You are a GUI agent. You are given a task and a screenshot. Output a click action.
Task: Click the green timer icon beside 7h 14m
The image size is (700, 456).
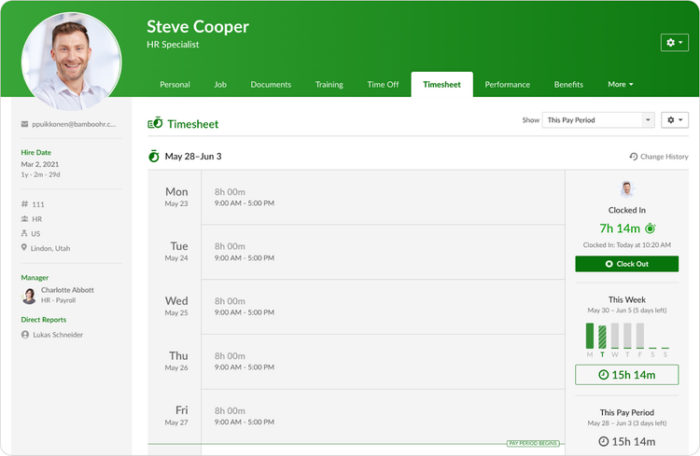click(650, 229)
